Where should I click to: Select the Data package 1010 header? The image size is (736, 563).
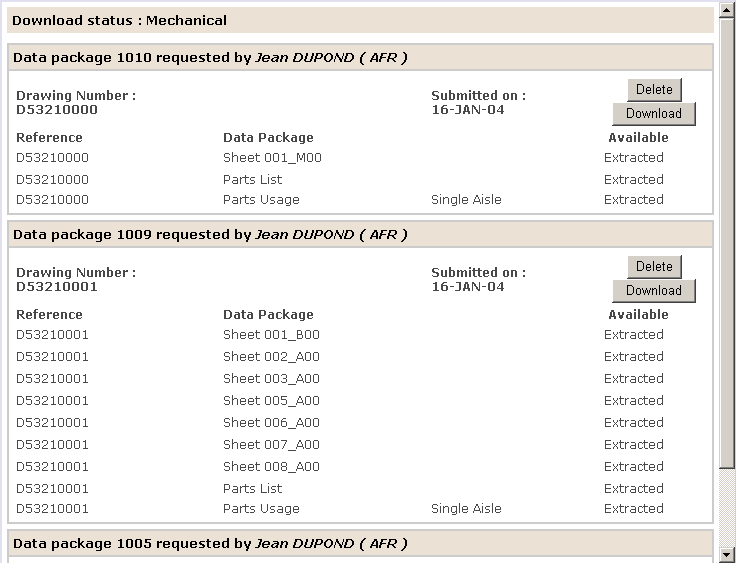[210, 58]
